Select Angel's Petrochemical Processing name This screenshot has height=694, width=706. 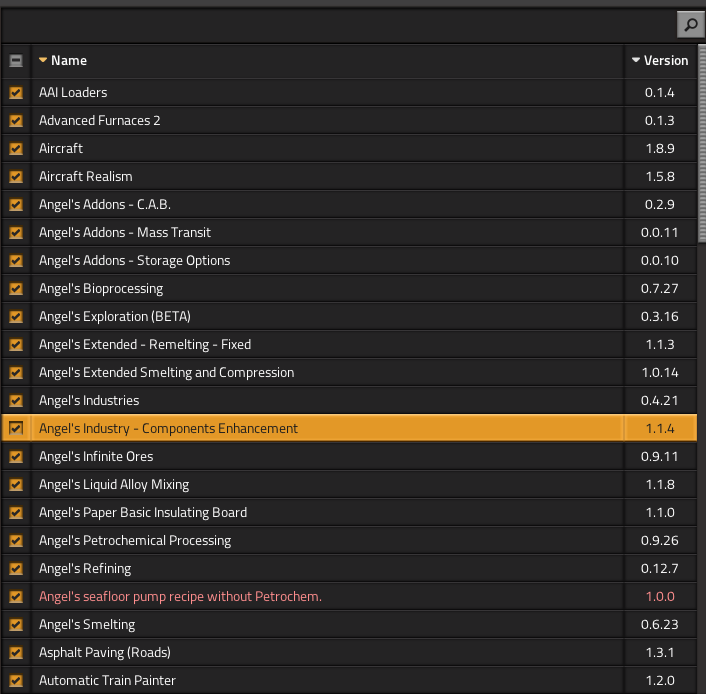click(135, 540)
